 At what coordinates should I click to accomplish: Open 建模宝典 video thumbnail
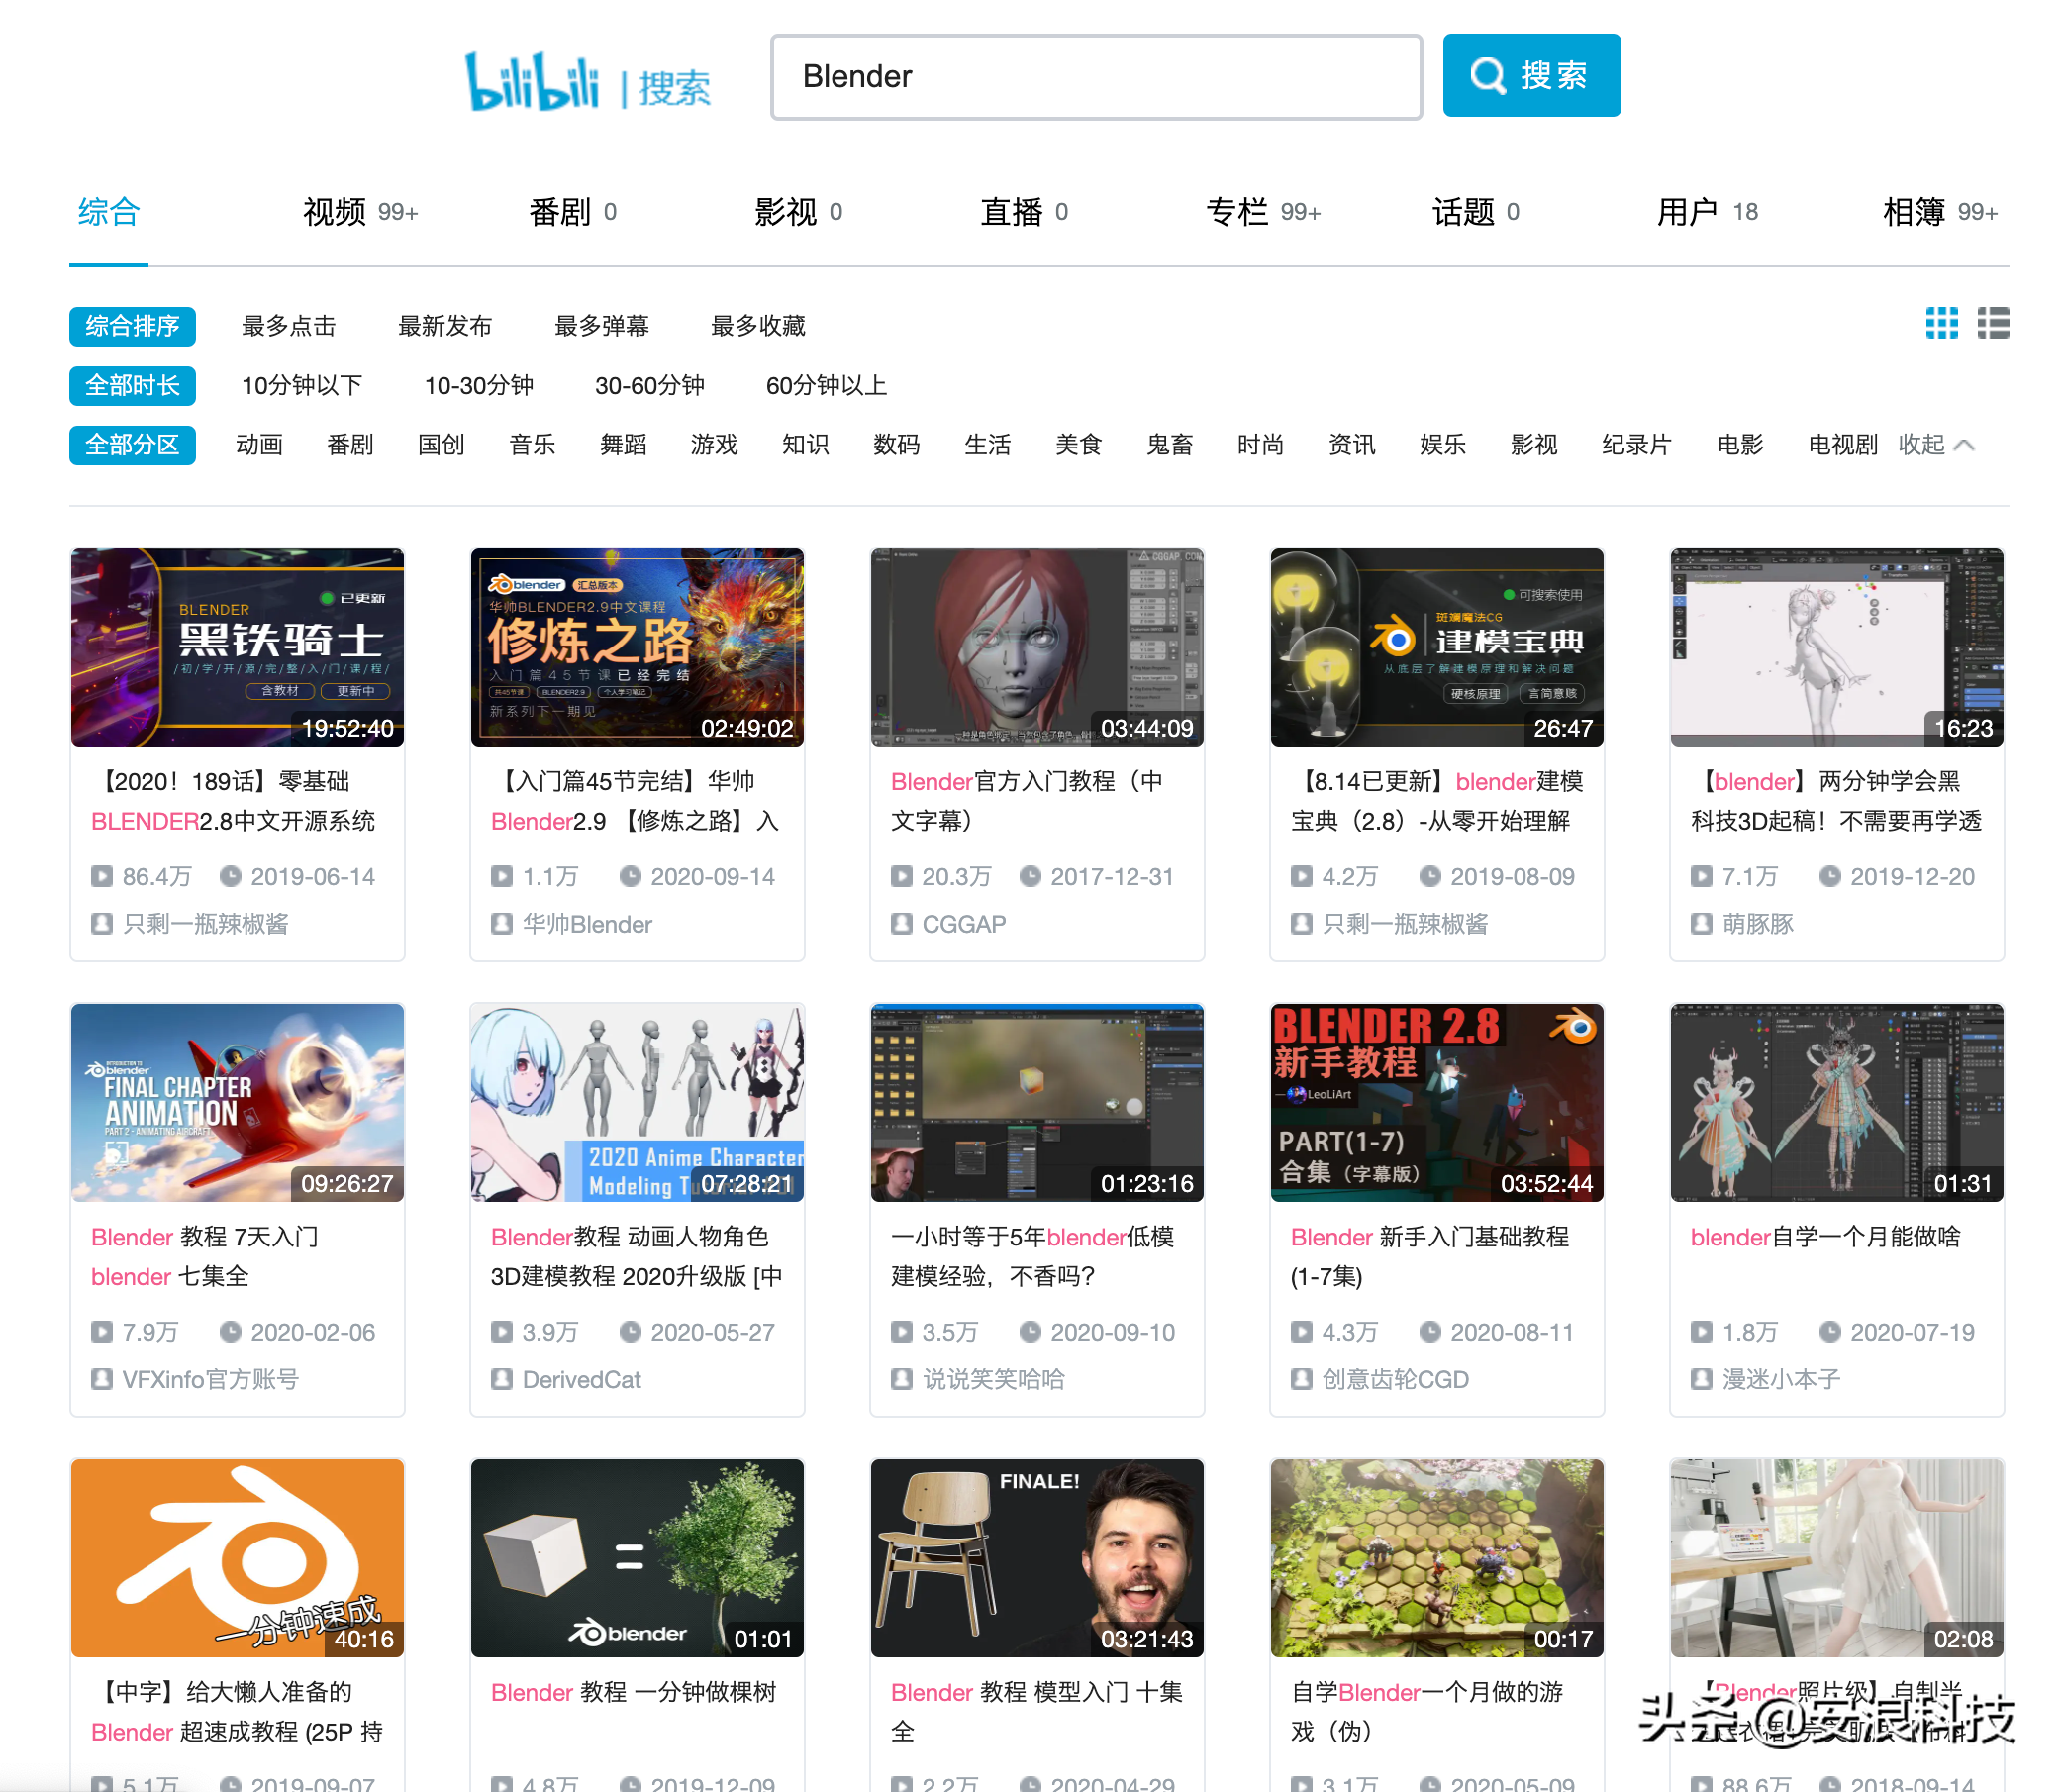pos(1437,647)
